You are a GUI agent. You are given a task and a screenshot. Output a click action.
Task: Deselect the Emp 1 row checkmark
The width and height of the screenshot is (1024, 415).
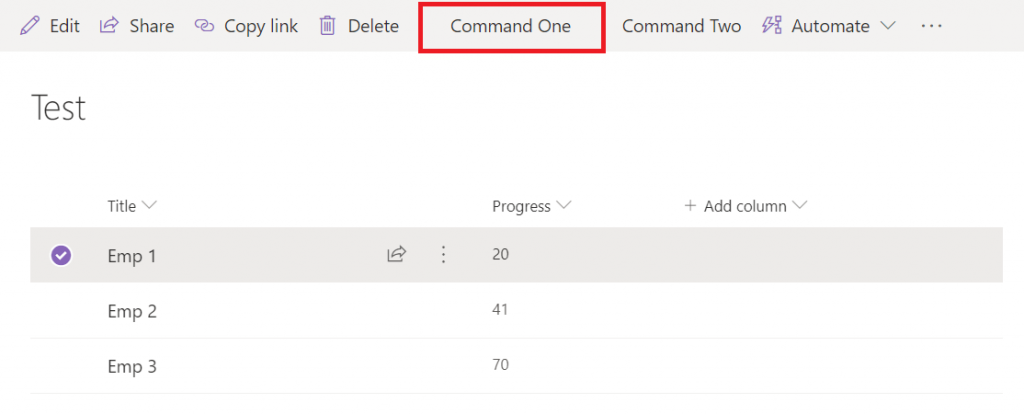(61, 255)
